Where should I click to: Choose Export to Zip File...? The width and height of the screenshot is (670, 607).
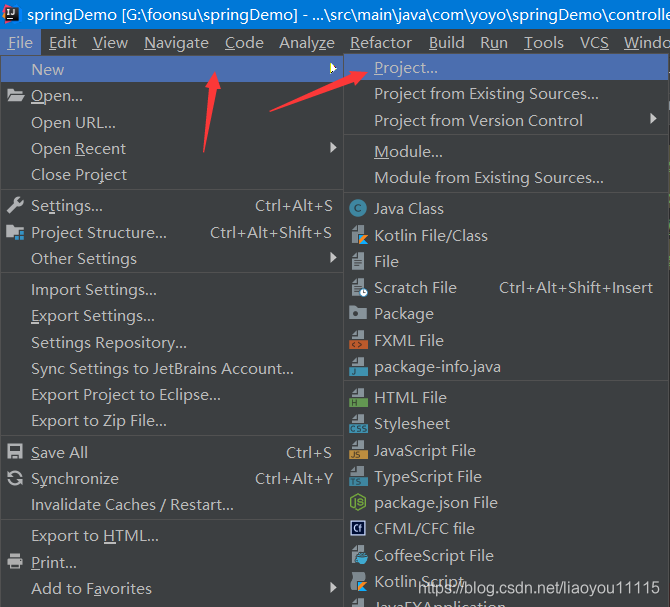pos(172,421)
